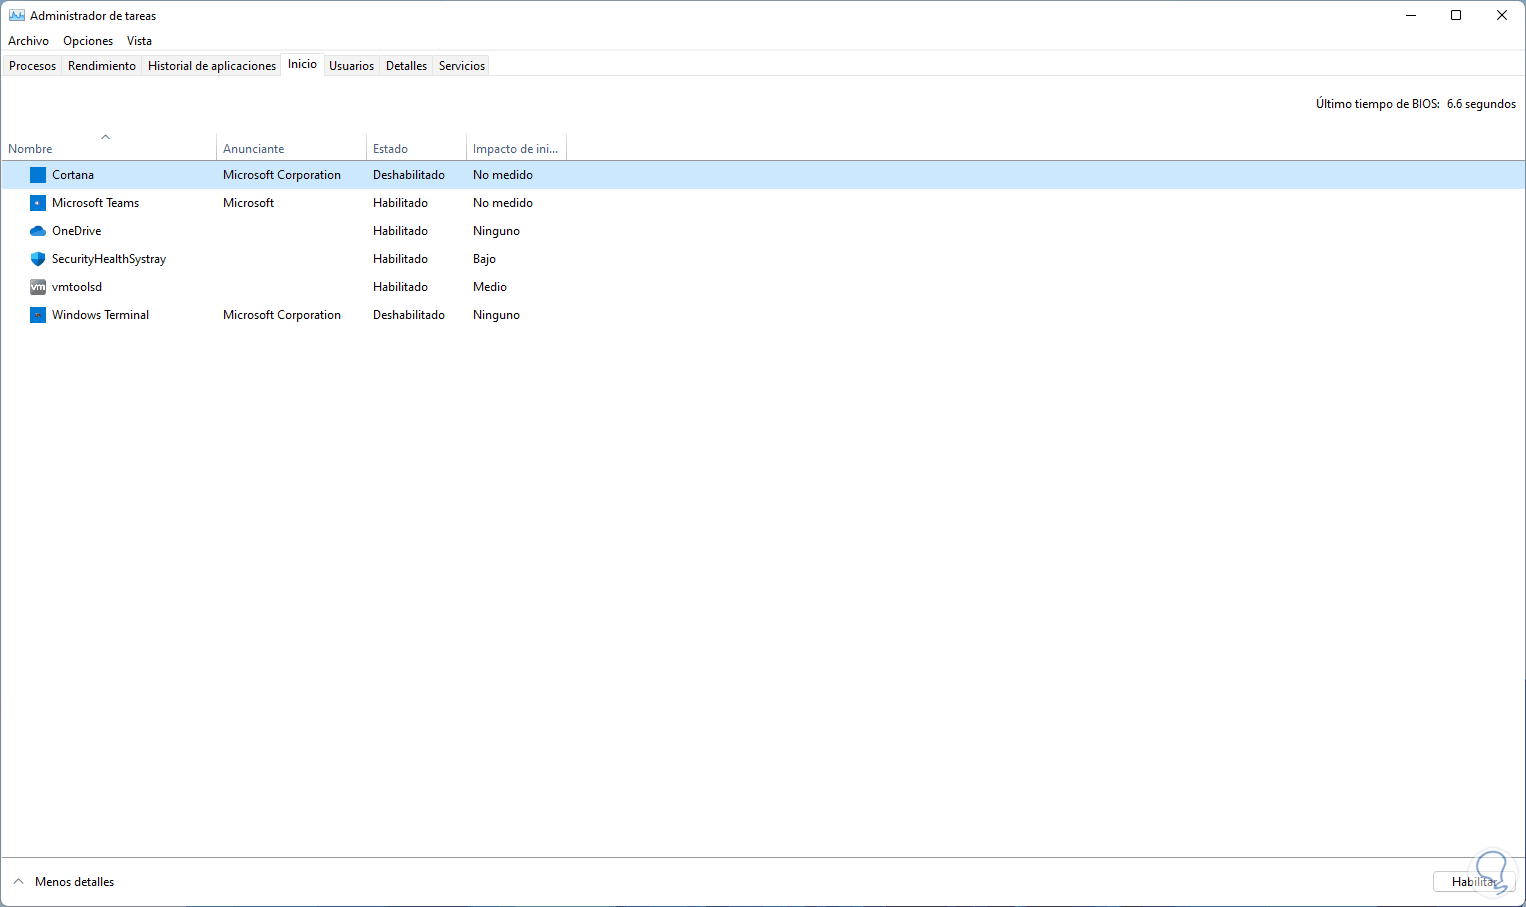Minimize the Administrador de tareas window
This screenshot has width=1526, height=907.
point(1411,16)
